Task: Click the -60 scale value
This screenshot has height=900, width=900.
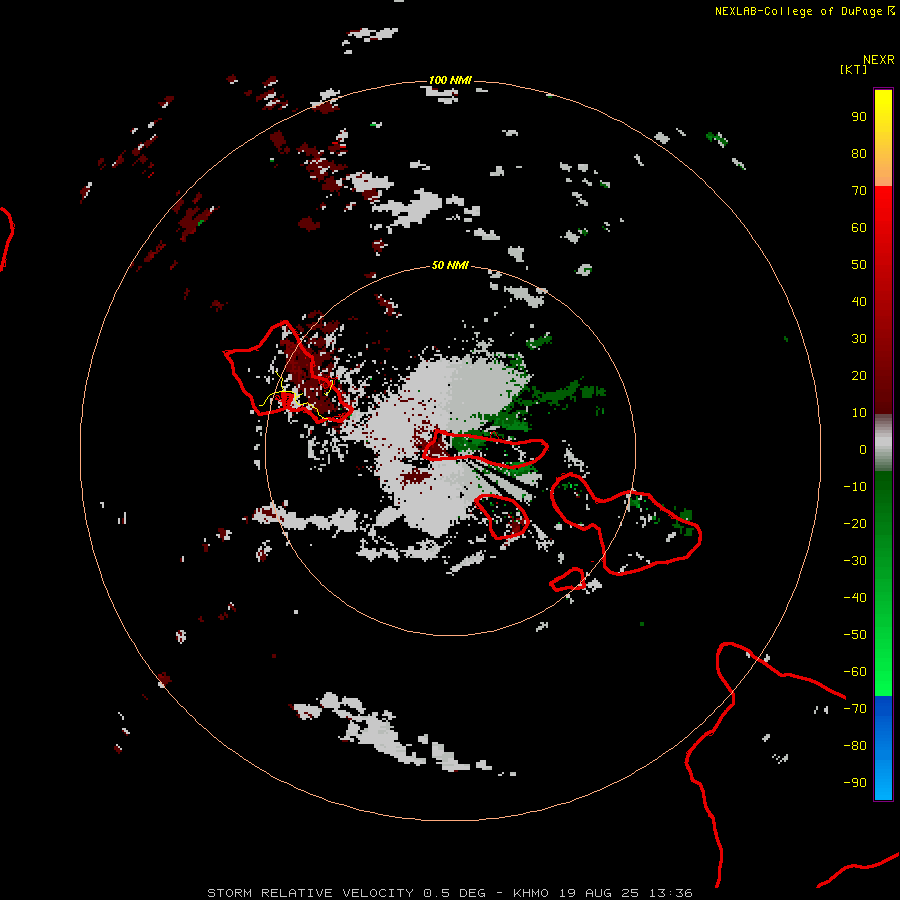Action: (x=855, y=672)
